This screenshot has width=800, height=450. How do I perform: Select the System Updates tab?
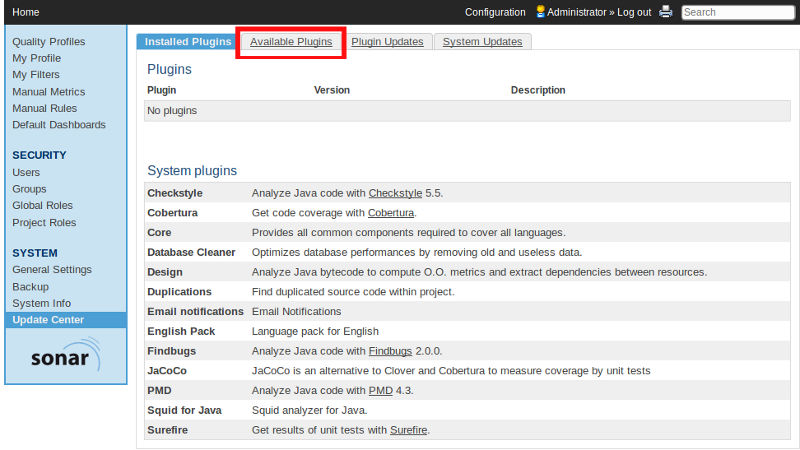pyautogui.click(x=482, y=41)
